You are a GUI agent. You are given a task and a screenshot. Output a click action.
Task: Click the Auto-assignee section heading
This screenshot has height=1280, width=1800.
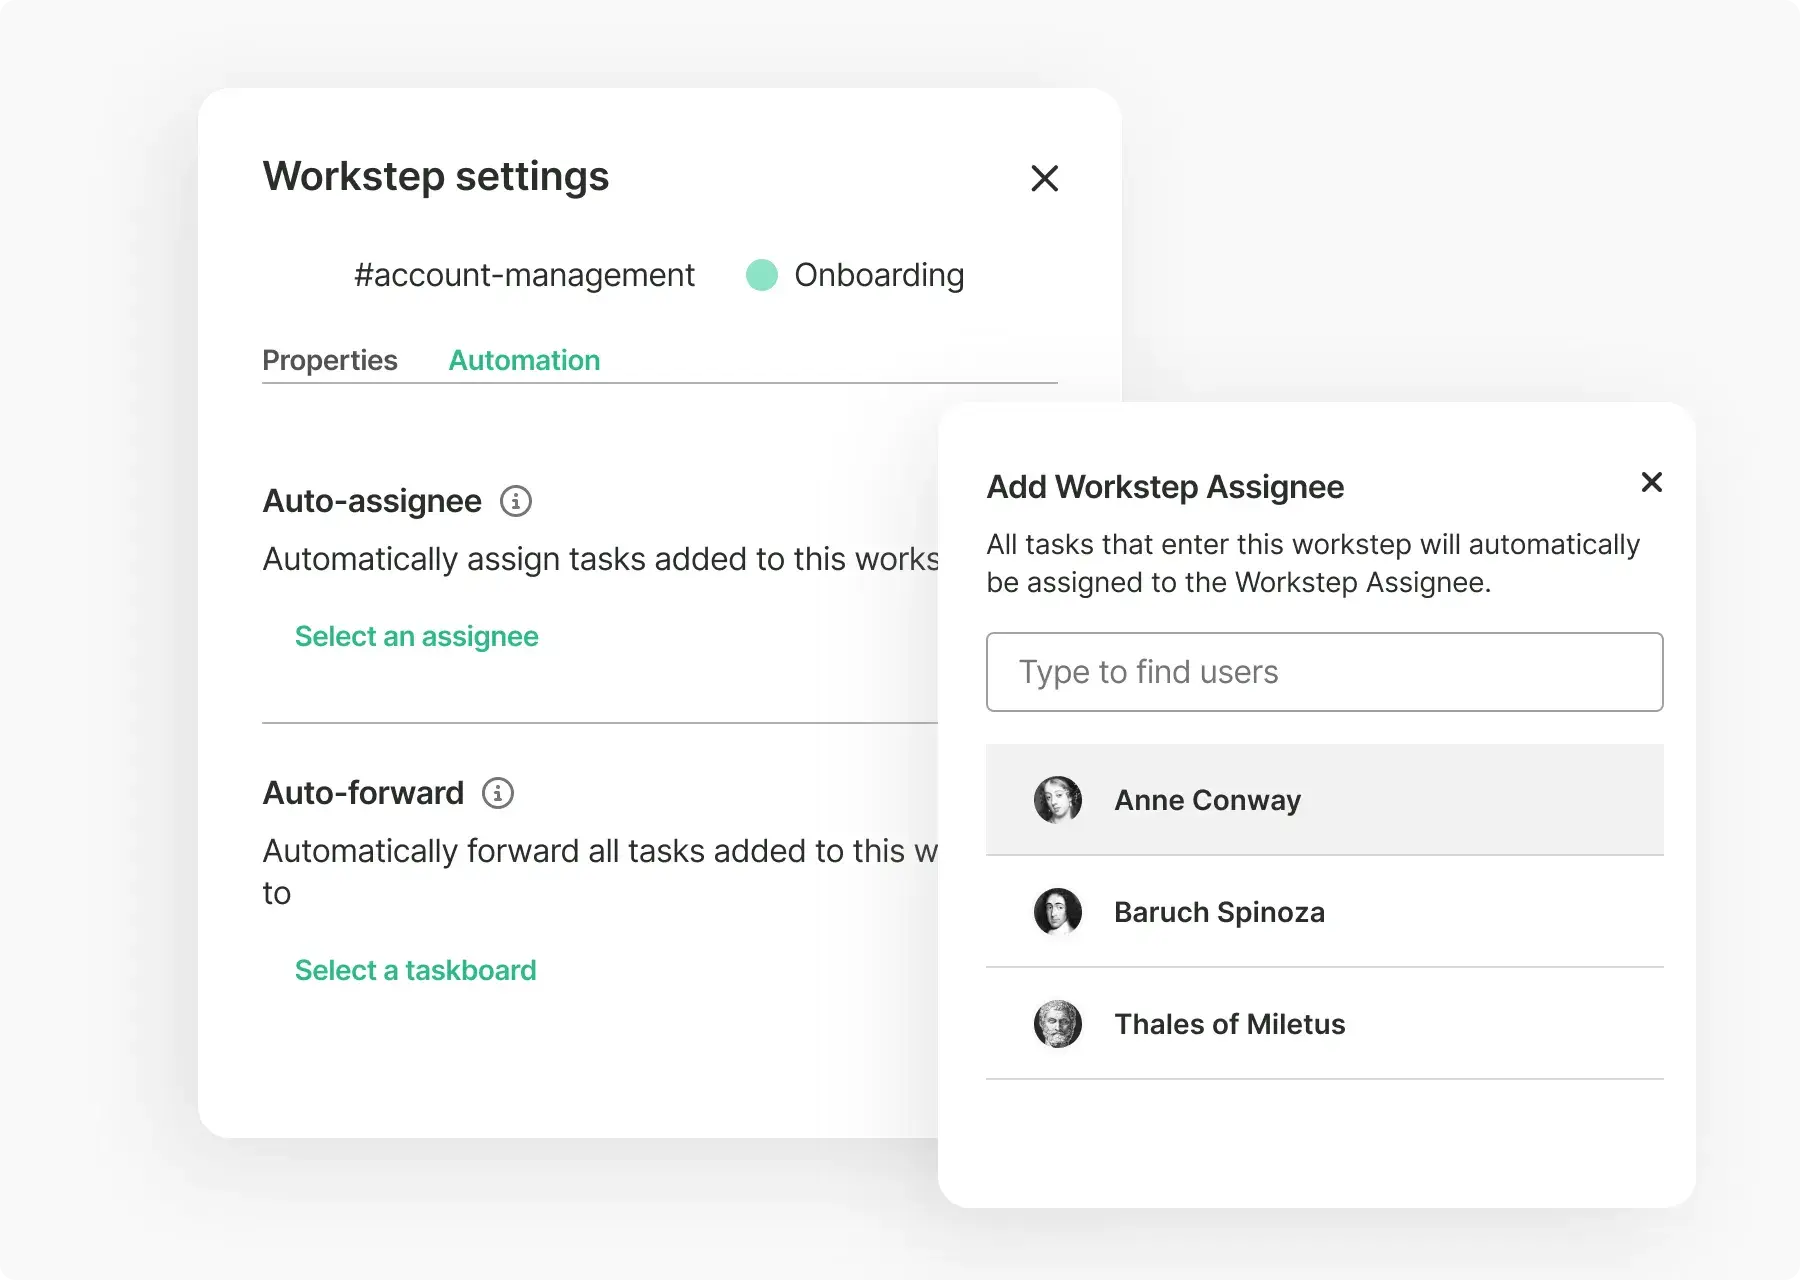[x=372, y=501]
